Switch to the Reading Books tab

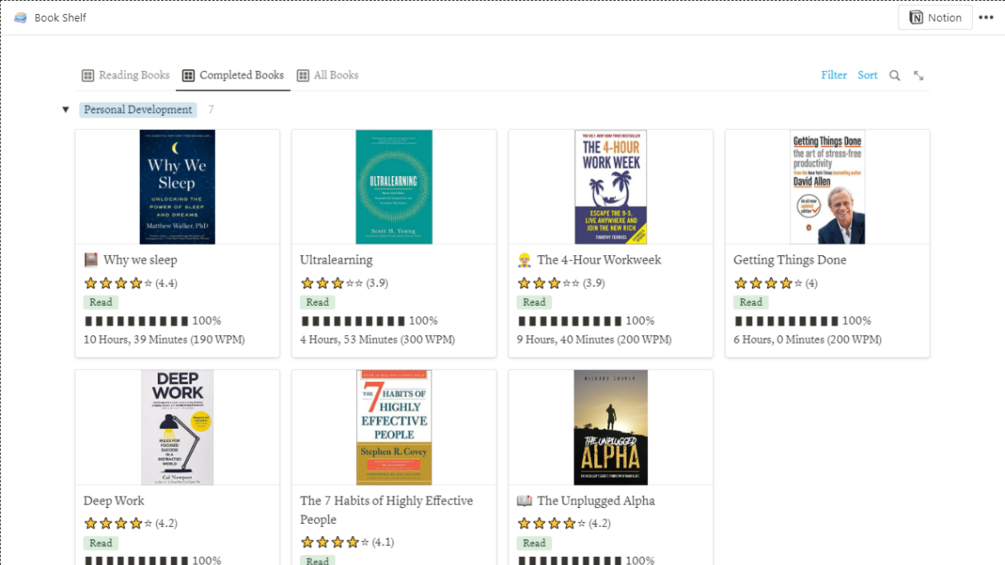point(134,75)
